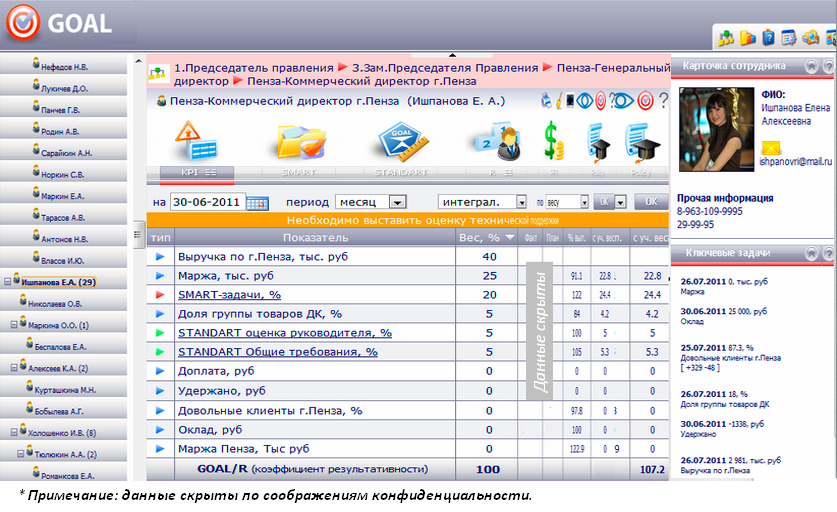
Task: Click the org chart icon beside breadcrumb
Action: [157, 74]
